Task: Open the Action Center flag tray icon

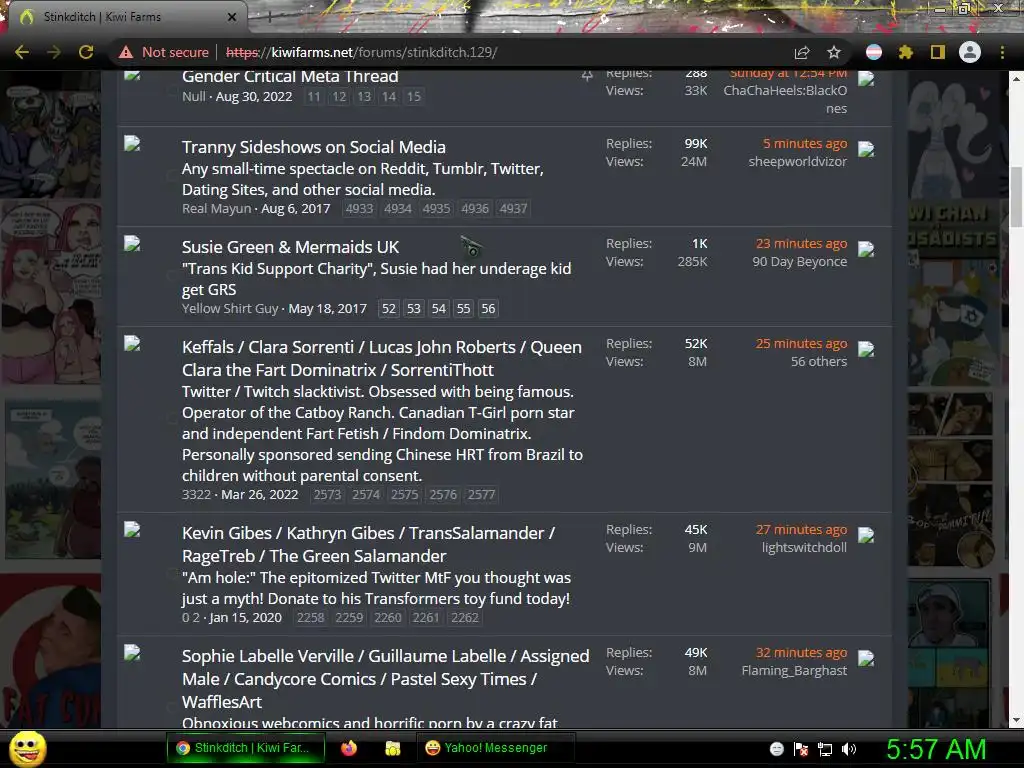Action: (801, 749)
